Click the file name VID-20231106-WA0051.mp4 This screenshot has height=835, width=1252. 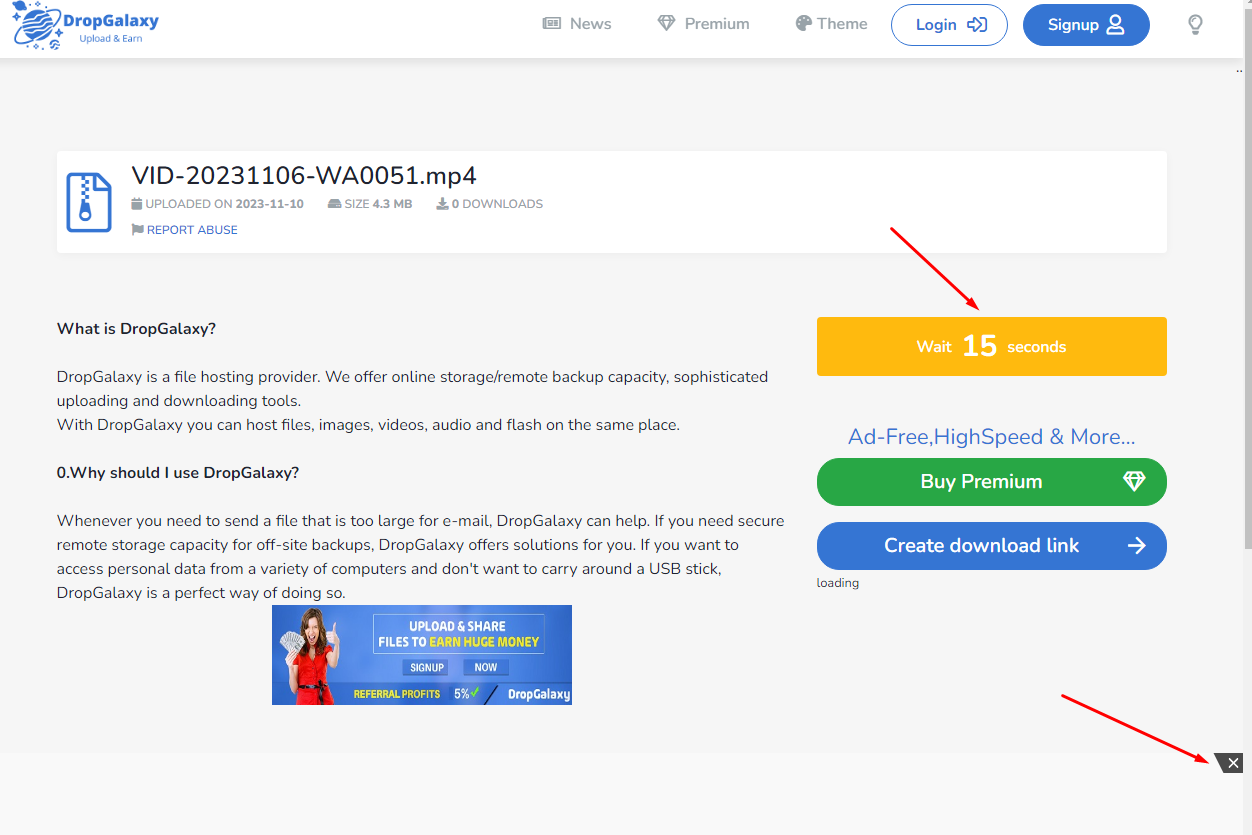304,176
